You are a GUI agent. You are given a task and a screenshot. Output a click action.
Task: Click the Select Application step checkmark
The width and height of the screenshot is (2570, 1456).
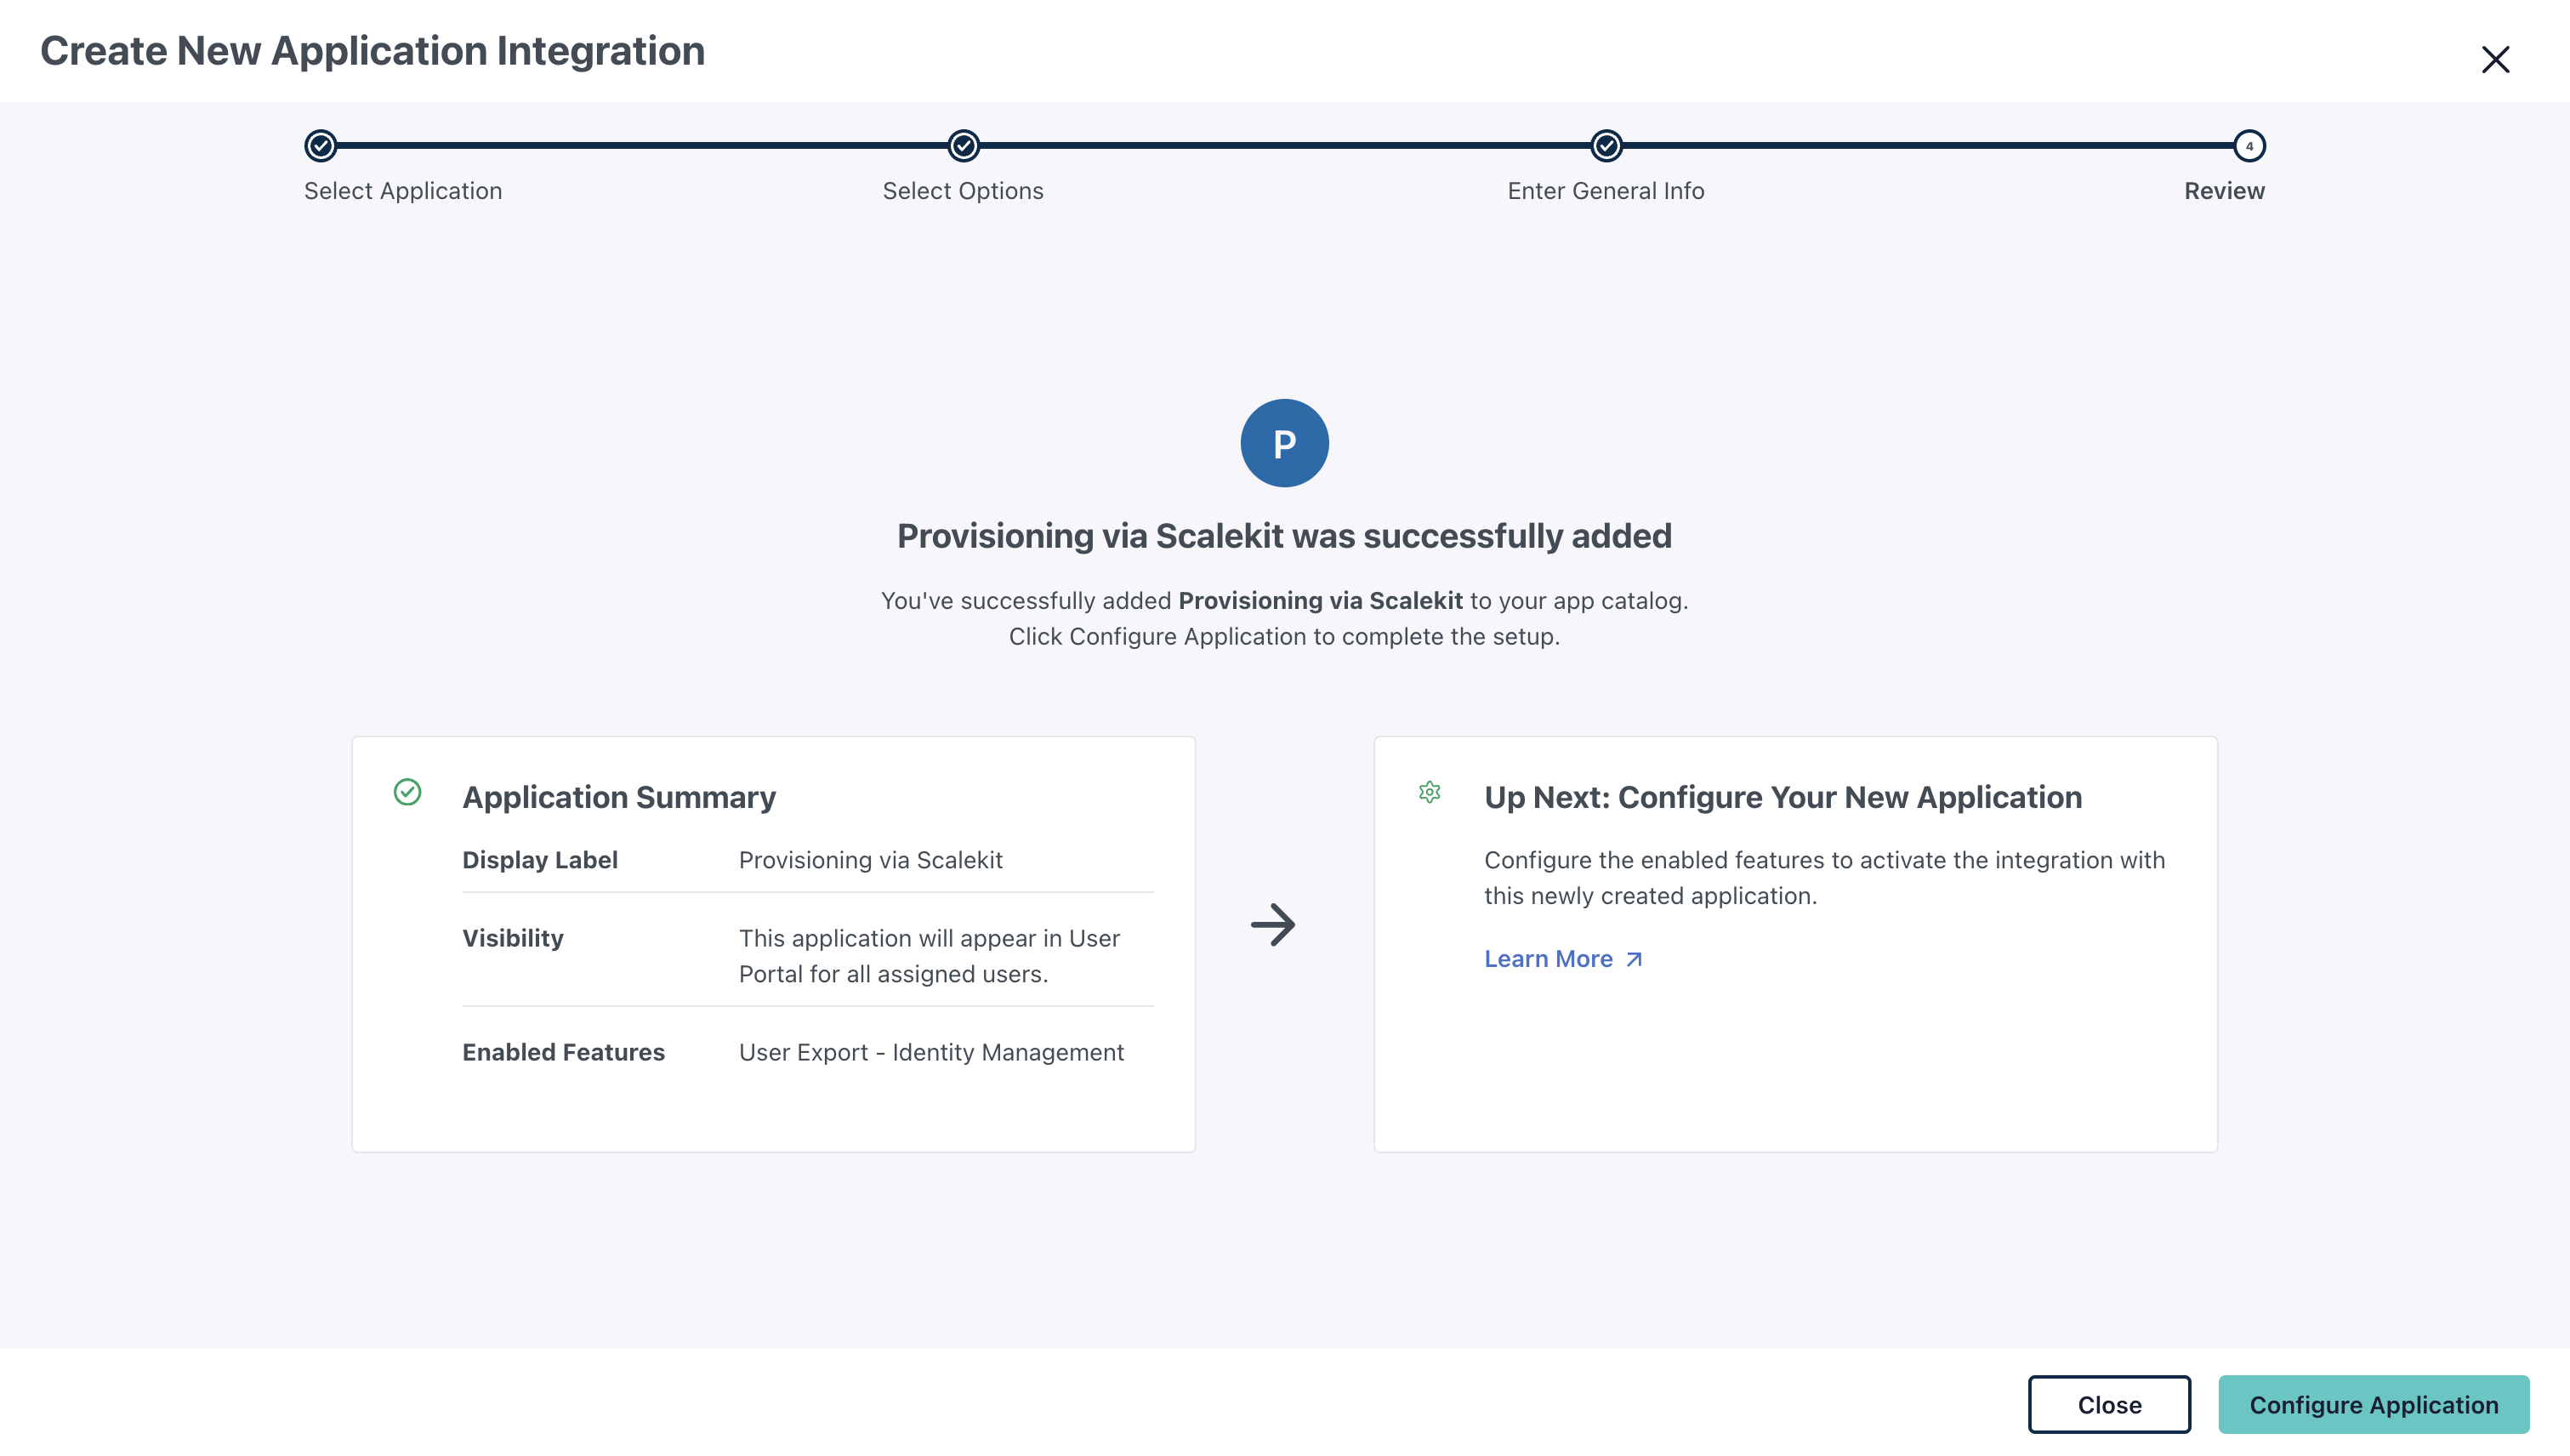coord(320,146)
